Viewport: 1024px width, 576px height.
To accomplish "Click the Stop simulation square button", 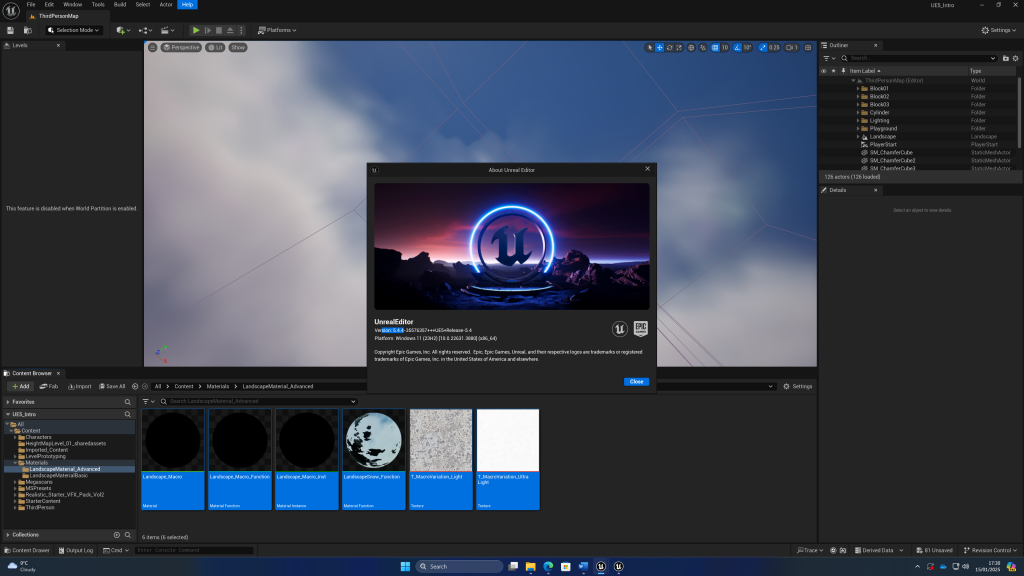I will click(x=219, y=30).
